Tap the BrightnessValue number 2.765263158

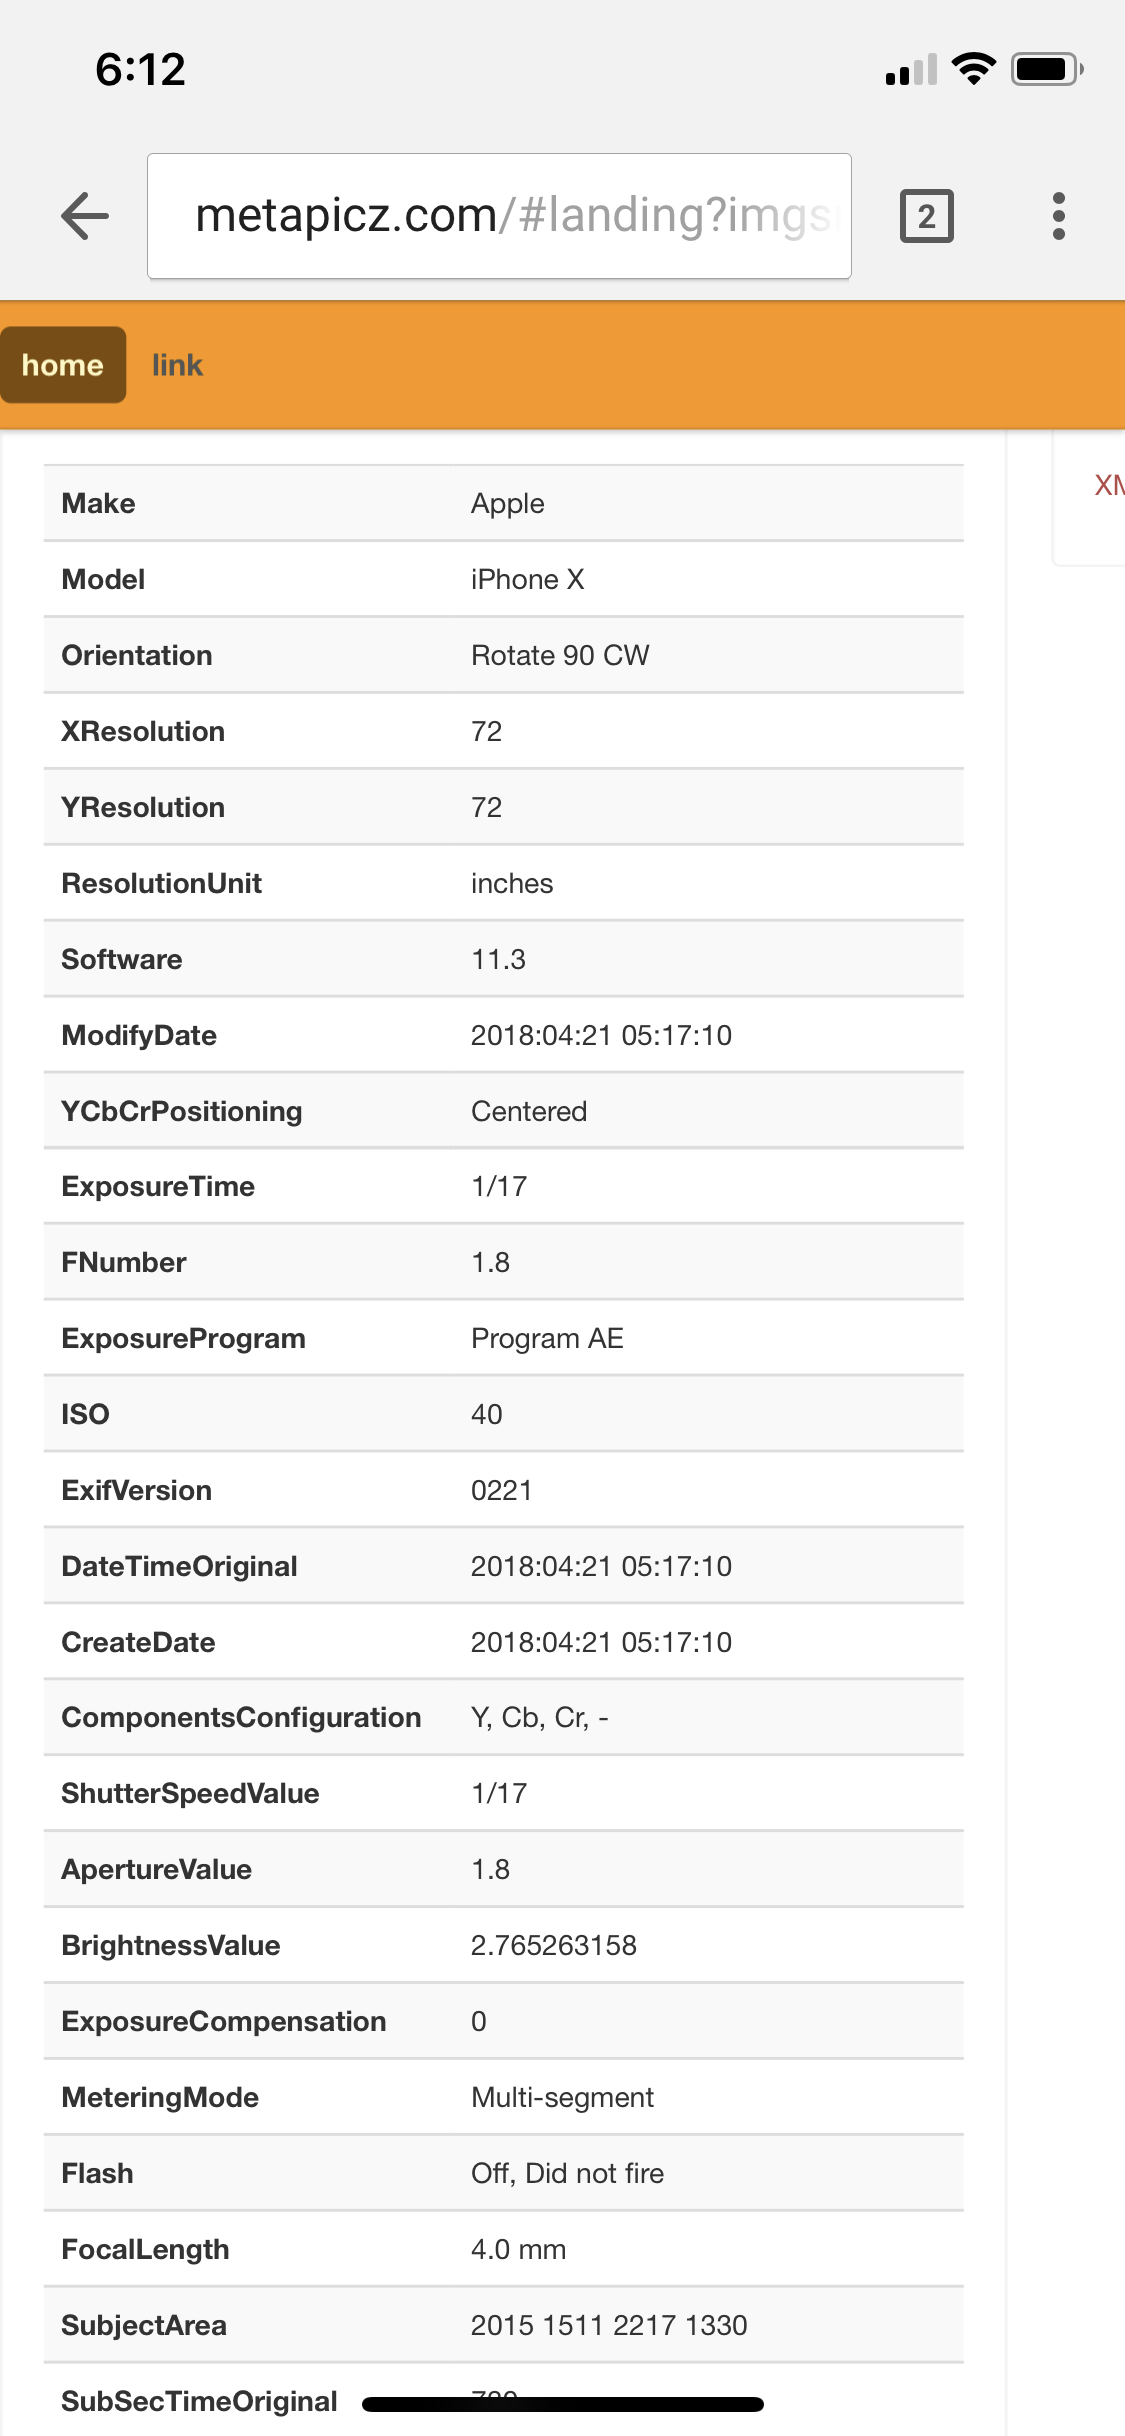pos(554,1945)
